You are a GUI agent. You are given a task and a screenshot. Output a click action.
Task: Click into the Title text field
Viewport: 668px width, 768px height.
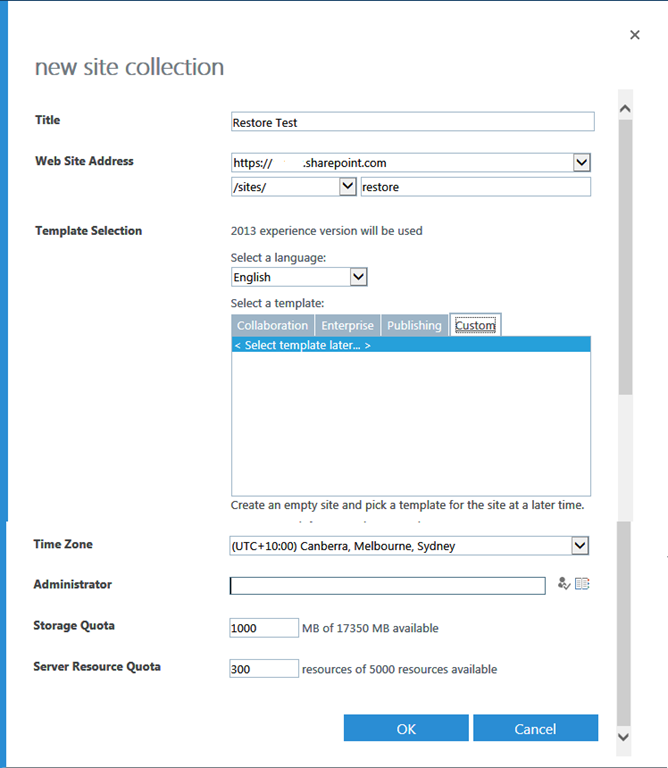pyautogui.click(x=412, y=122)
